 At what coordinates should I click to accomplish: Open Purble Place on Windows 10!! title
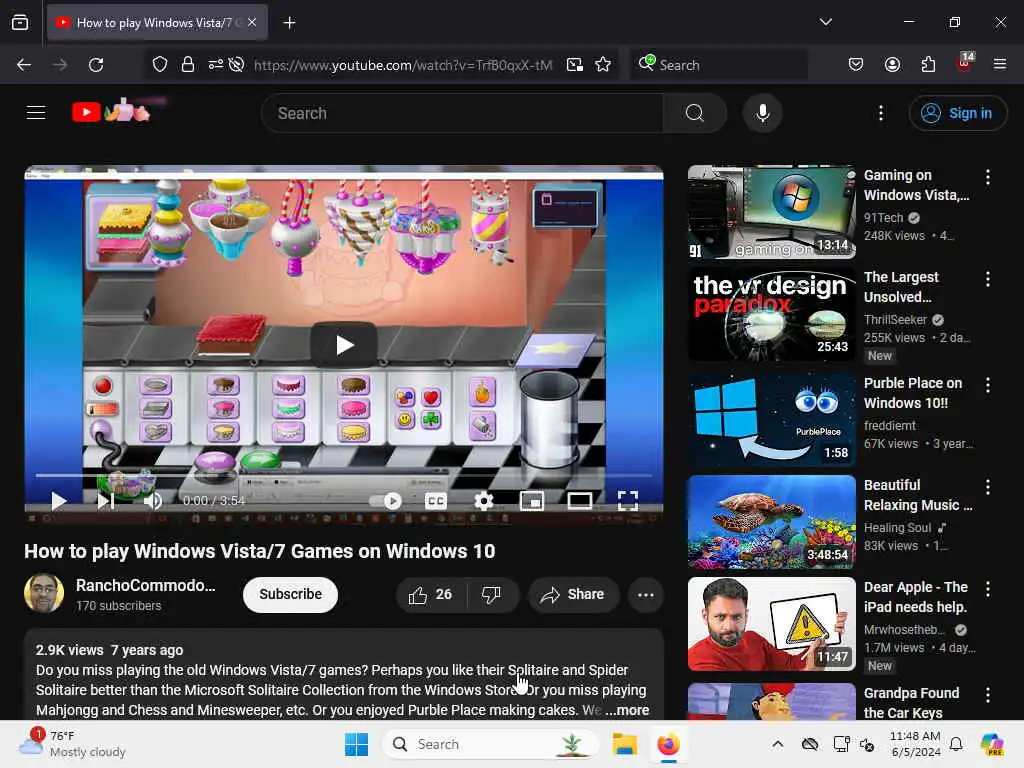[912, 393]
